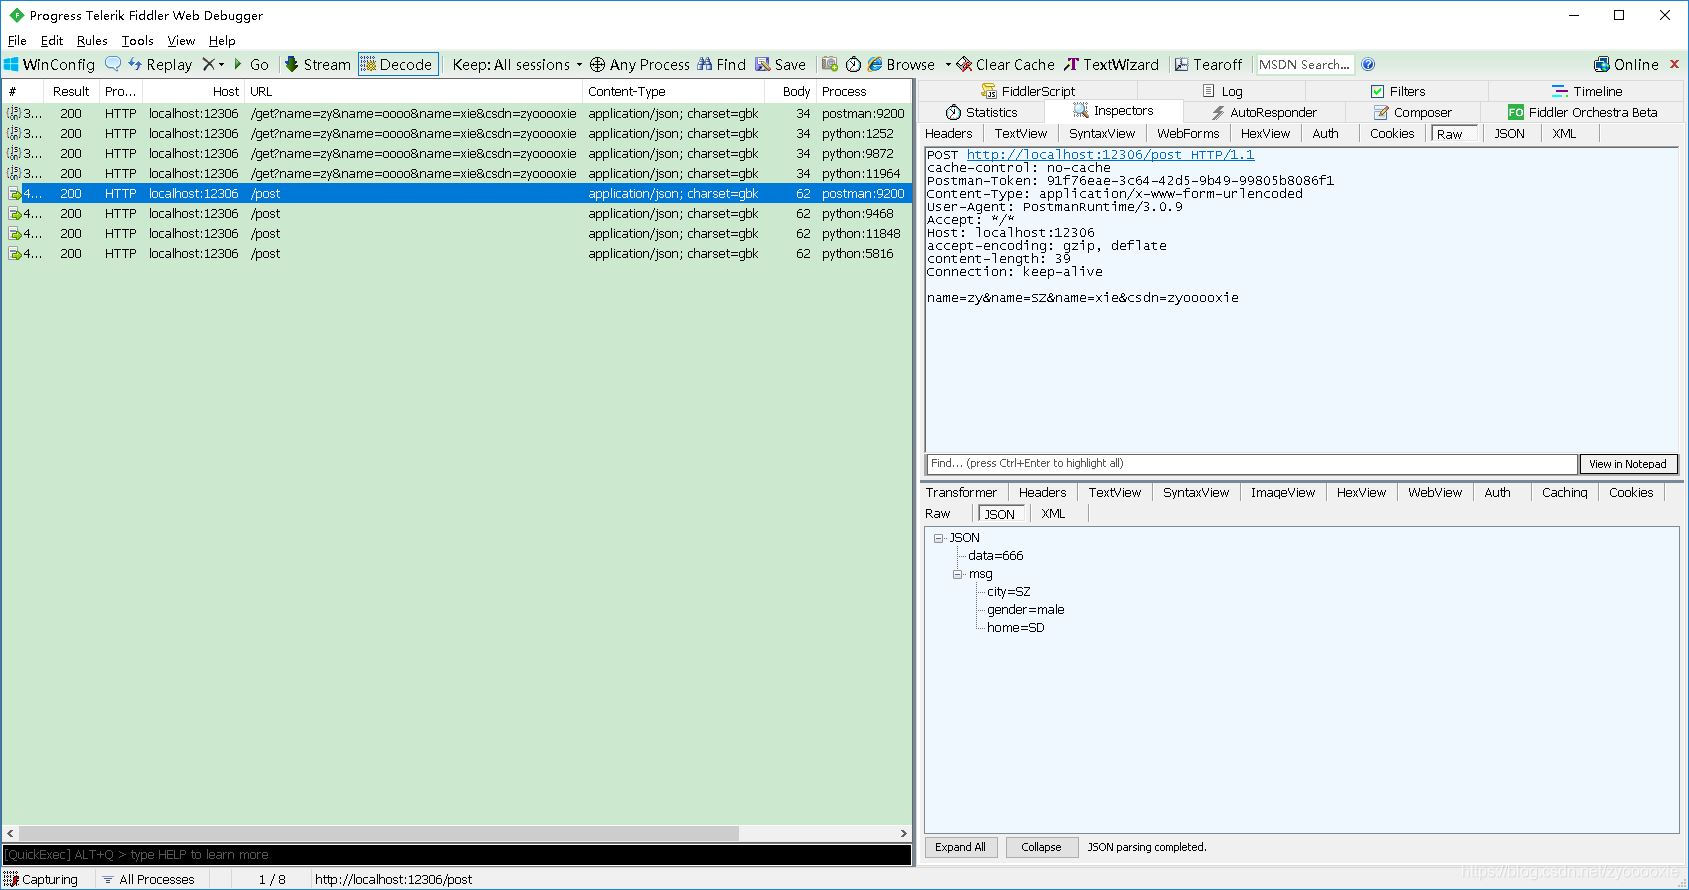Open the localhost:12306/post request link

[x=1110, y=155]
